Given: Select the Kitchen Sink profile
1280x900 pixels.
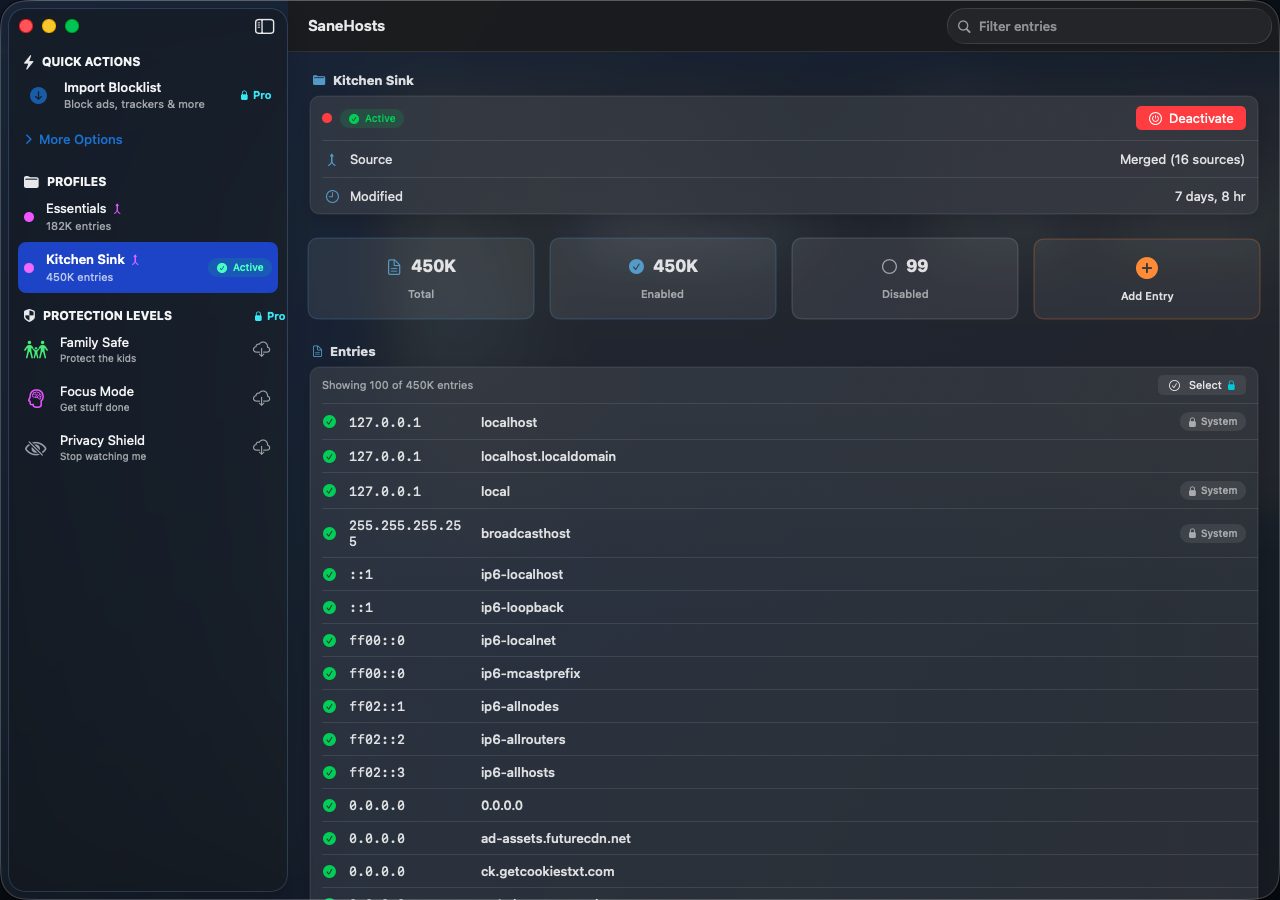Looking at the screenshot, I should (x=147, y=267).
